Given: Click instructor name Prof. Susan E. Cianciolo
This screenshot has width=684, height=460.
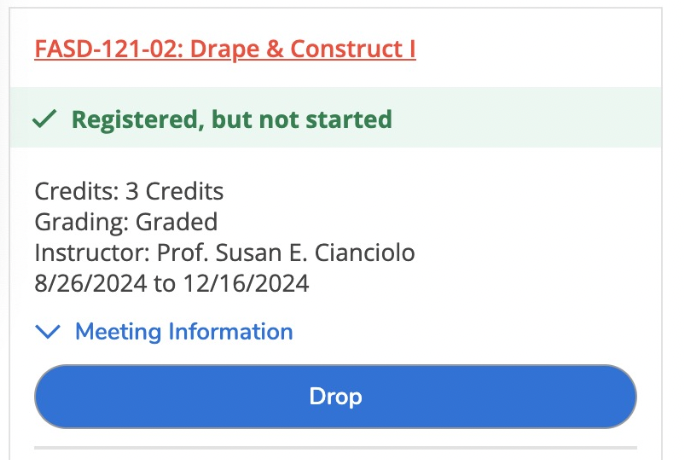Looking at the screenshot, I should click(286, 252).
